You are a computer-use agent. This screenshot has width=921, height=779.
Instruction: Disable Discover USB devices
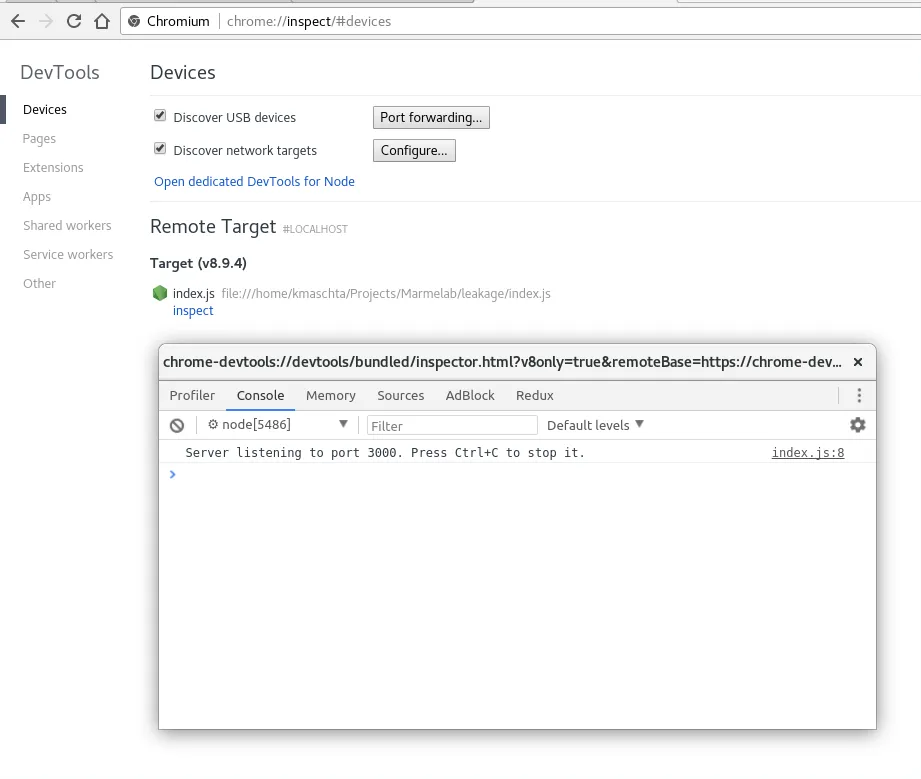coord(160,115)
